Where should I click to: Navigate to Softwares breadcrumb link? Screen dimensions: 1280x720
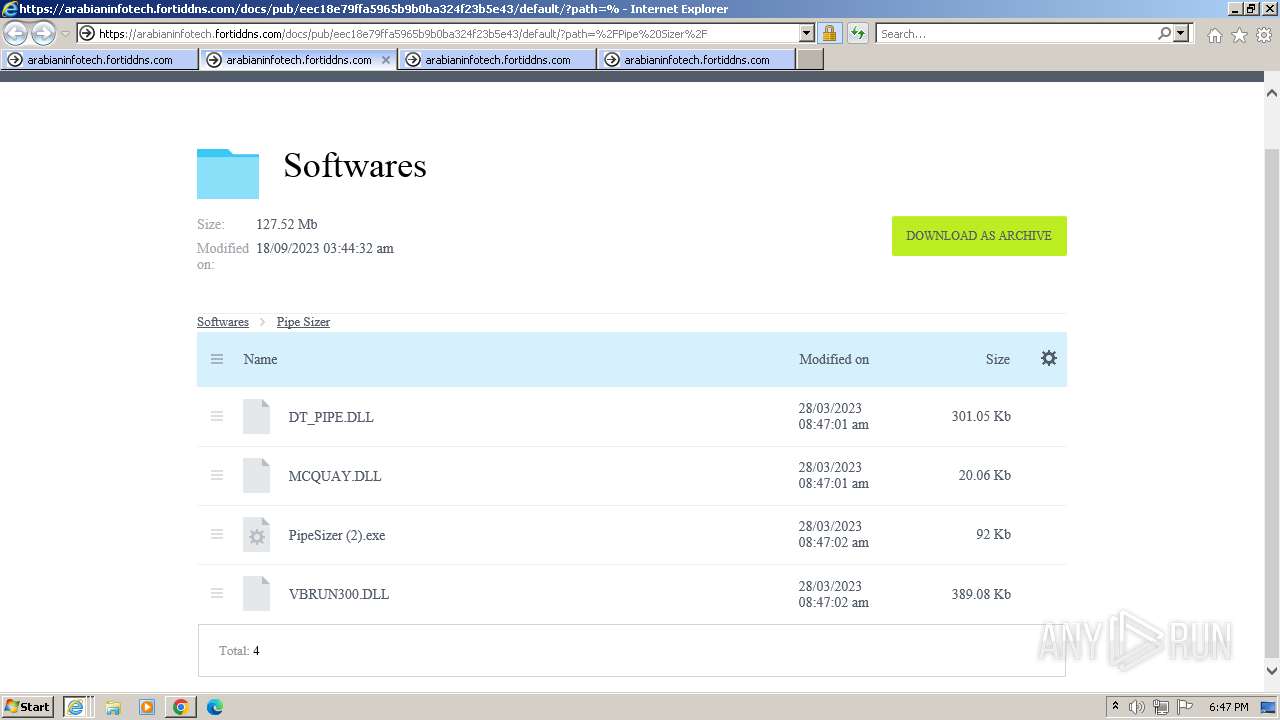click(x=223, y=322)
